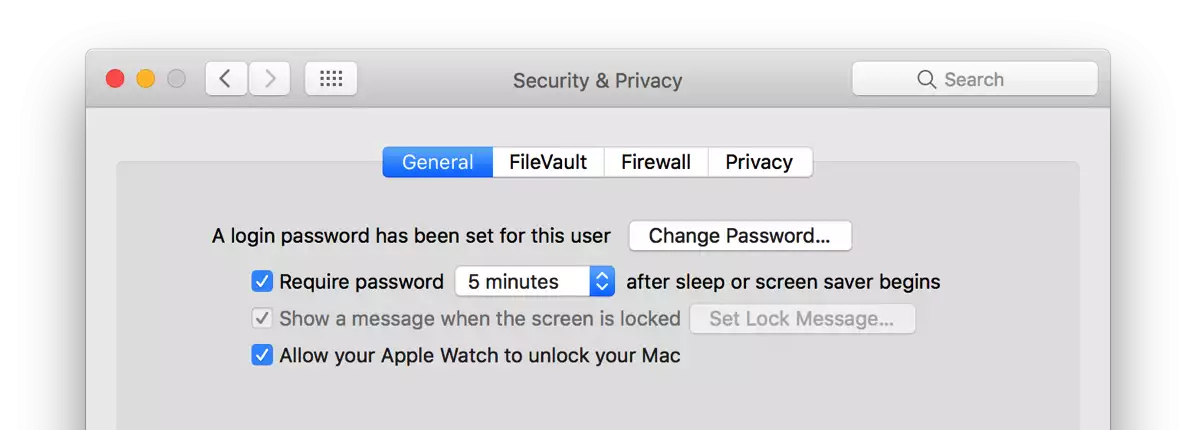Switch to the FileVault tab
The height and width of the screenshot is (430, 1196).
548,162
